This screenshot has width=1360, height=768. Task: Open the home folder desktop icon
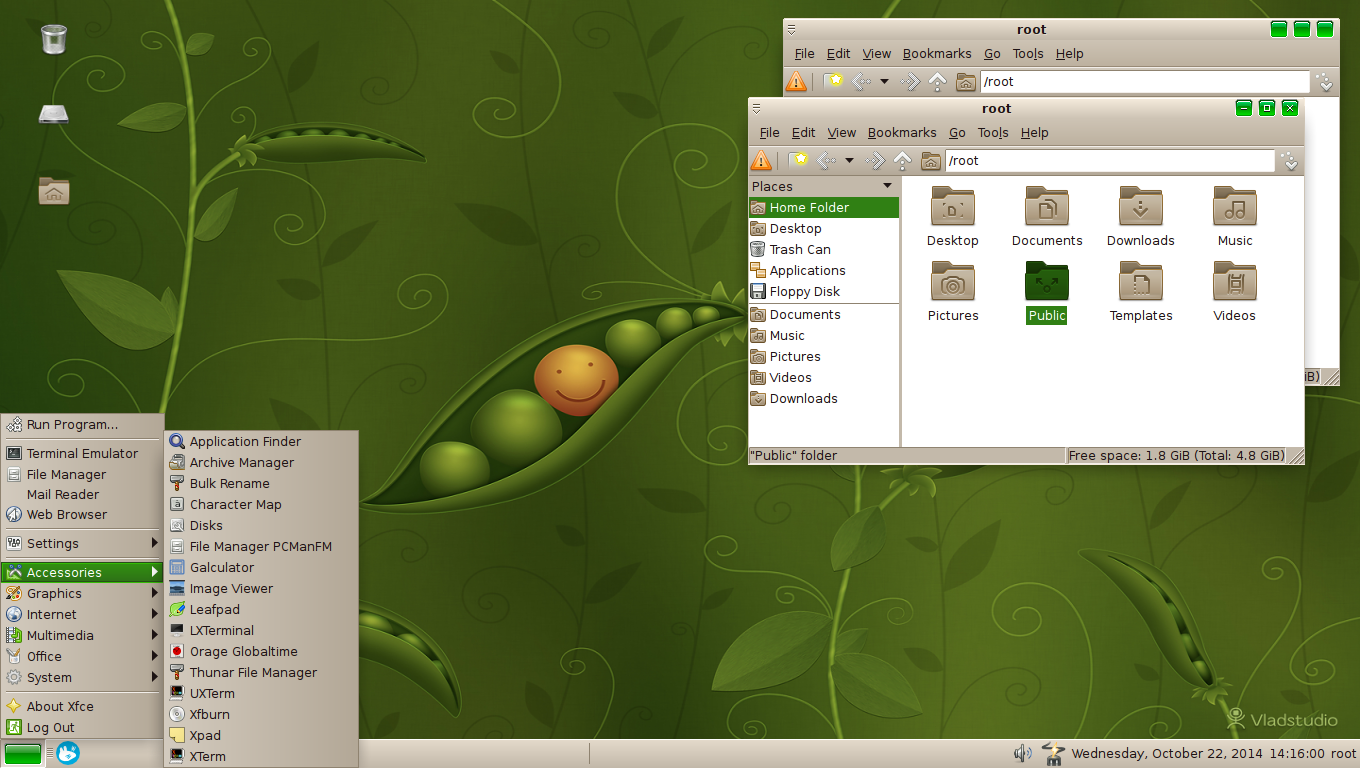[x=53, y=190]
